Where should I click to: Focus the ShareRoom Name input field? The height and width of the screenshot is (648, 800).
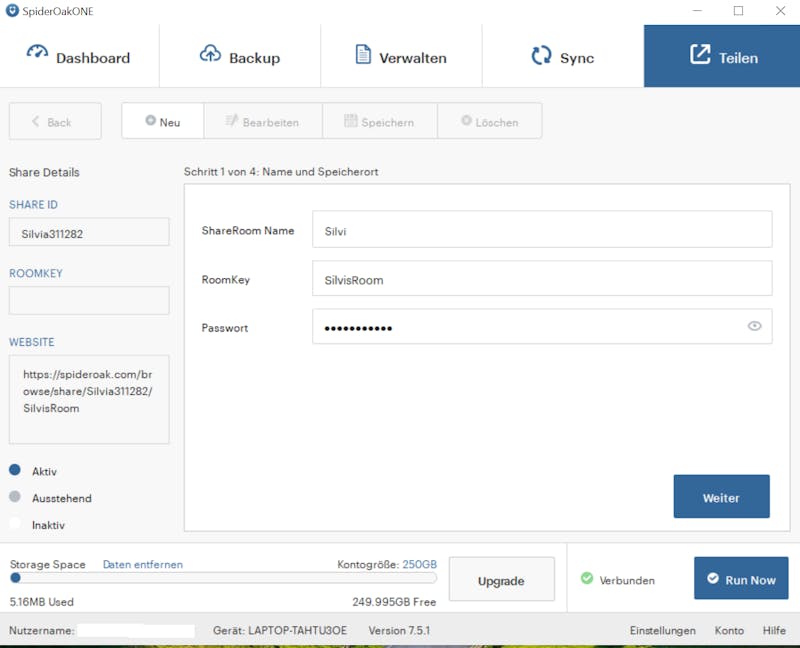542,230
